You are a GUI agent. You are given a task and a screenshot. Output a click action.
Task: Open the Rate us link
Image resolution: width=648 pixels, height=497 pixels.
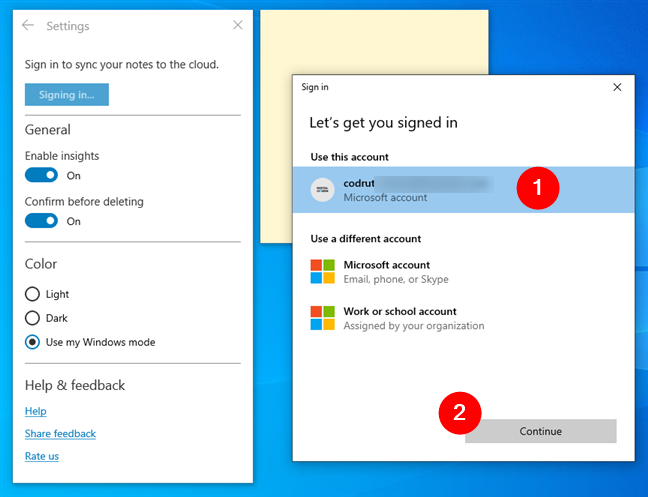pyautogui.click(x=42, y=456)
